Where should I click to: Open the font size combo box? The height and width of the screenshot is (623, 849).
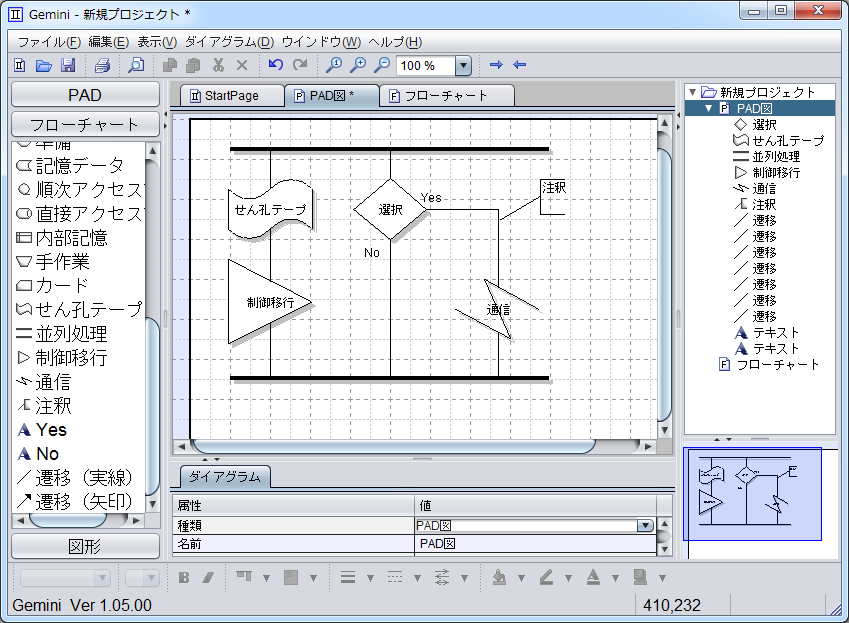point(142,578)
